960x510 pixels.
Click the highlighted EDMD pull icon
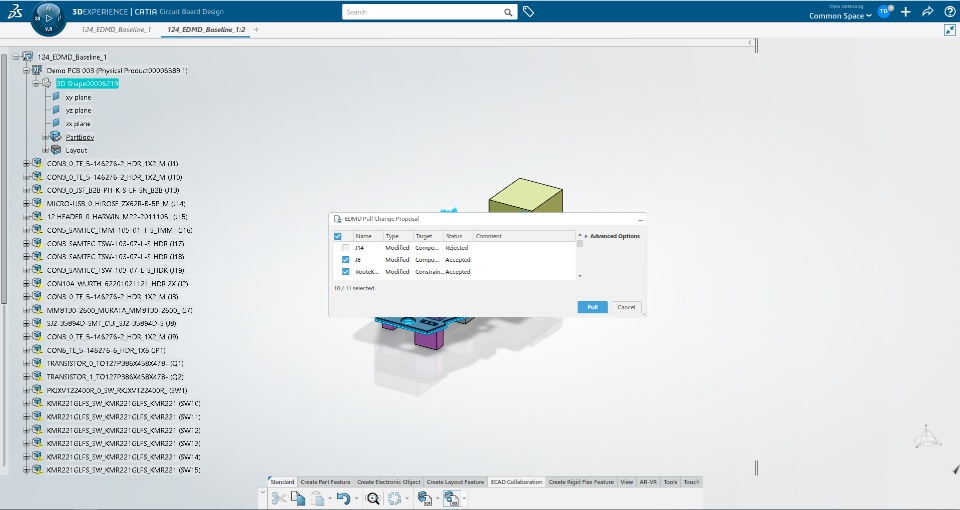pyautogui.click(x=451, y=498)
